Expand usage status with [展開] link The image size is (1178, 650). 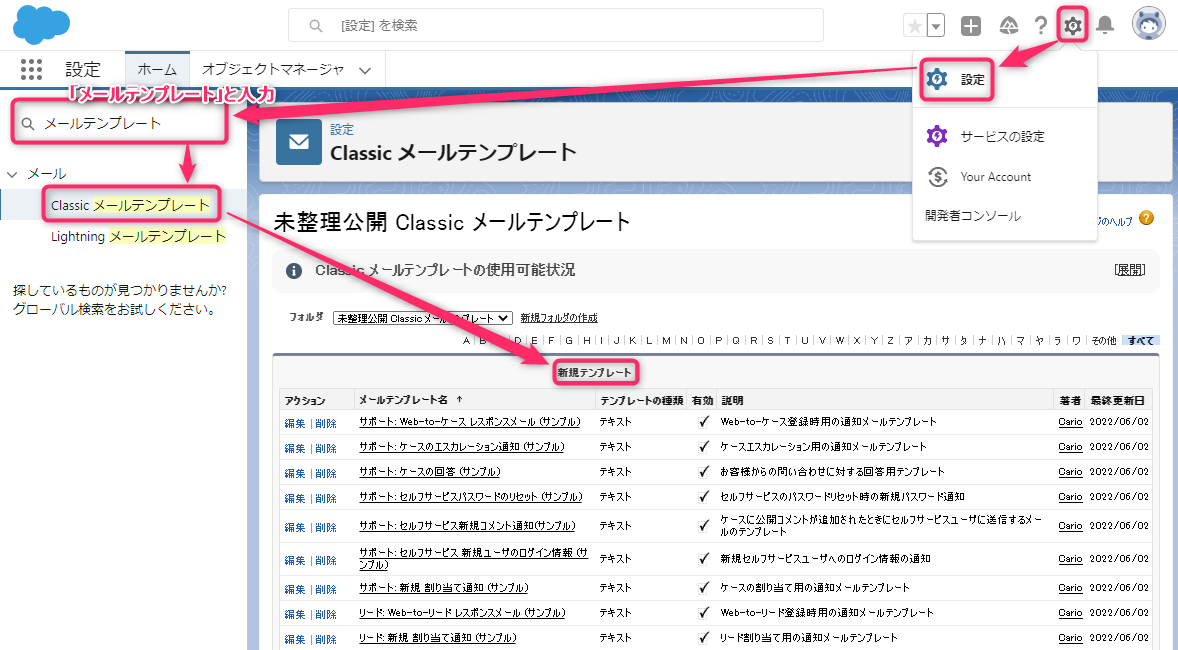tap(1130, 270)
